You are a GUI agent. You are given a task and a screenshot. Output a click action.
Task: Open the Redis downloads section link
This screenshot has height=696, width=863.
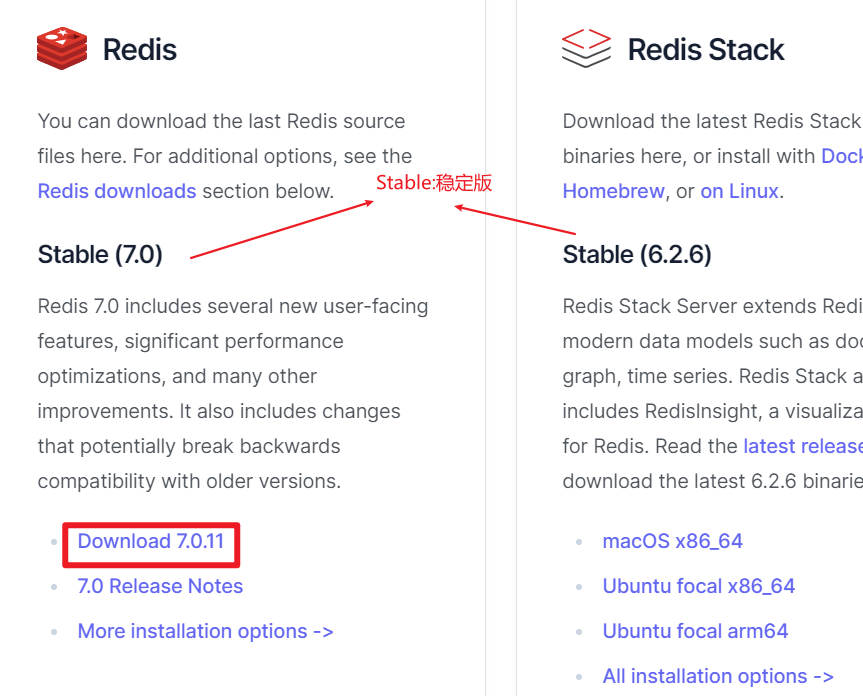(x=117, y=191)
